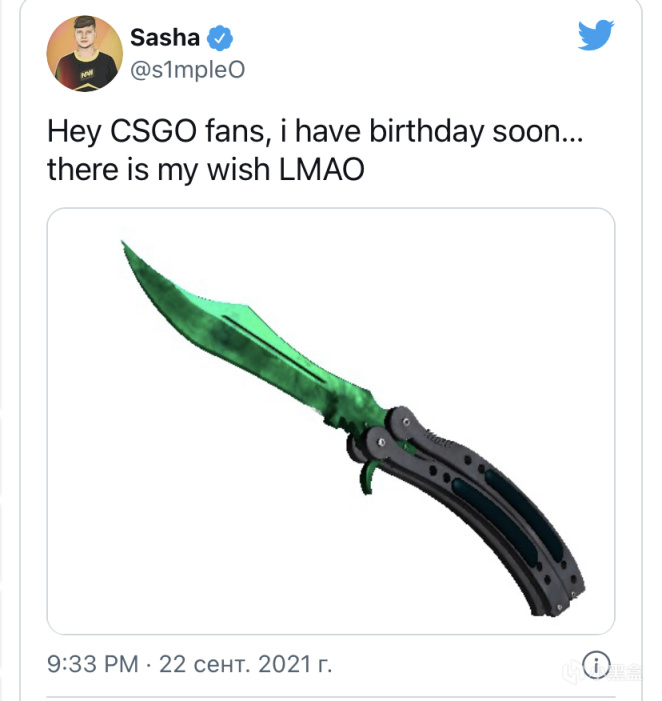Open the tweet info circle icon
This screenshot has height=701, width=662.
596,664
